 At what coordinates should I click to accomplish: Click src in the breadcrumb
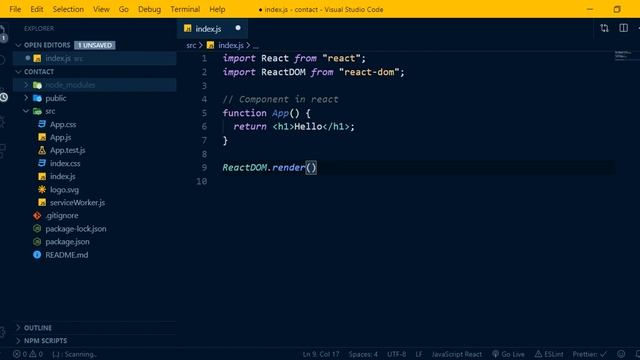tap(191, 45)
